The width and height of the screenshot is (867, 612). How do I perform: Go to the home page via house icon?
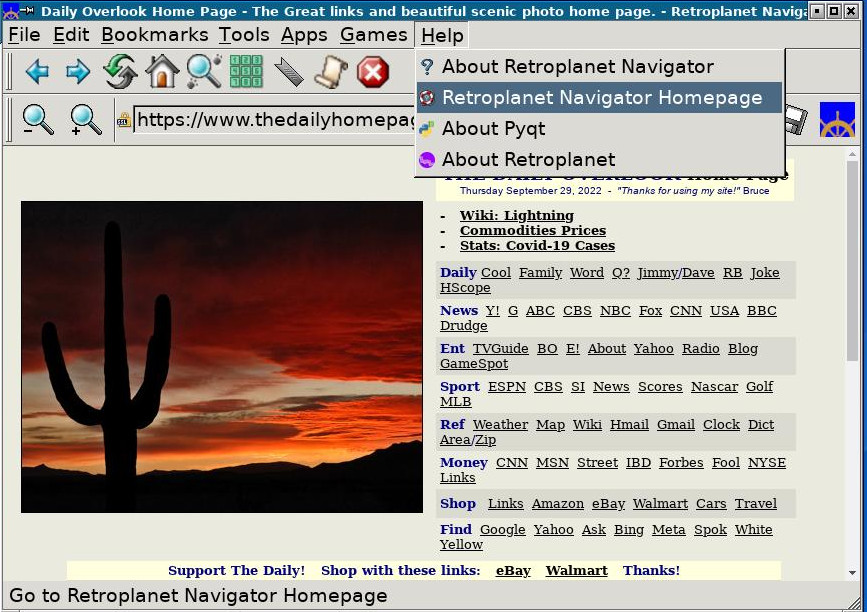click(x=161, y=71)
